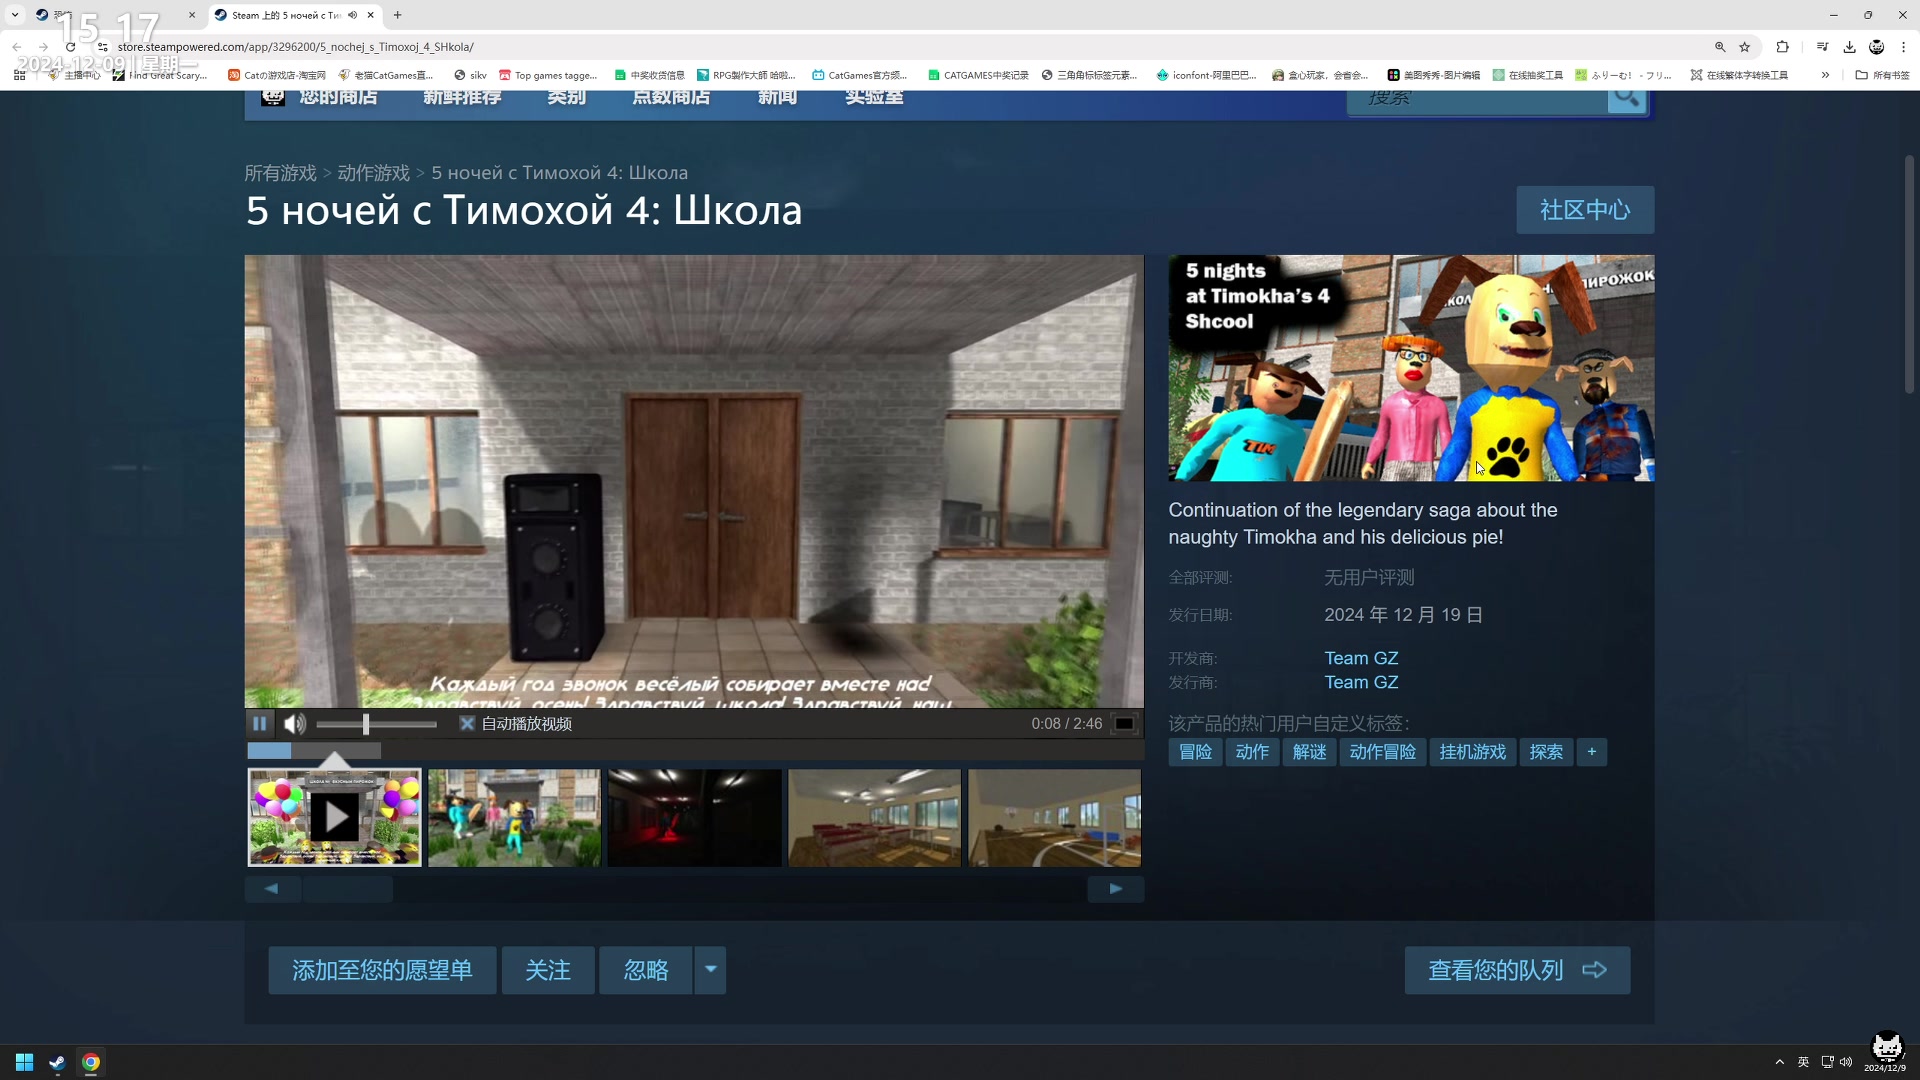This screenshot has width=1920, height=1080.
Task: Open the 新闻 menu item
Action: (x=777, y=98)
